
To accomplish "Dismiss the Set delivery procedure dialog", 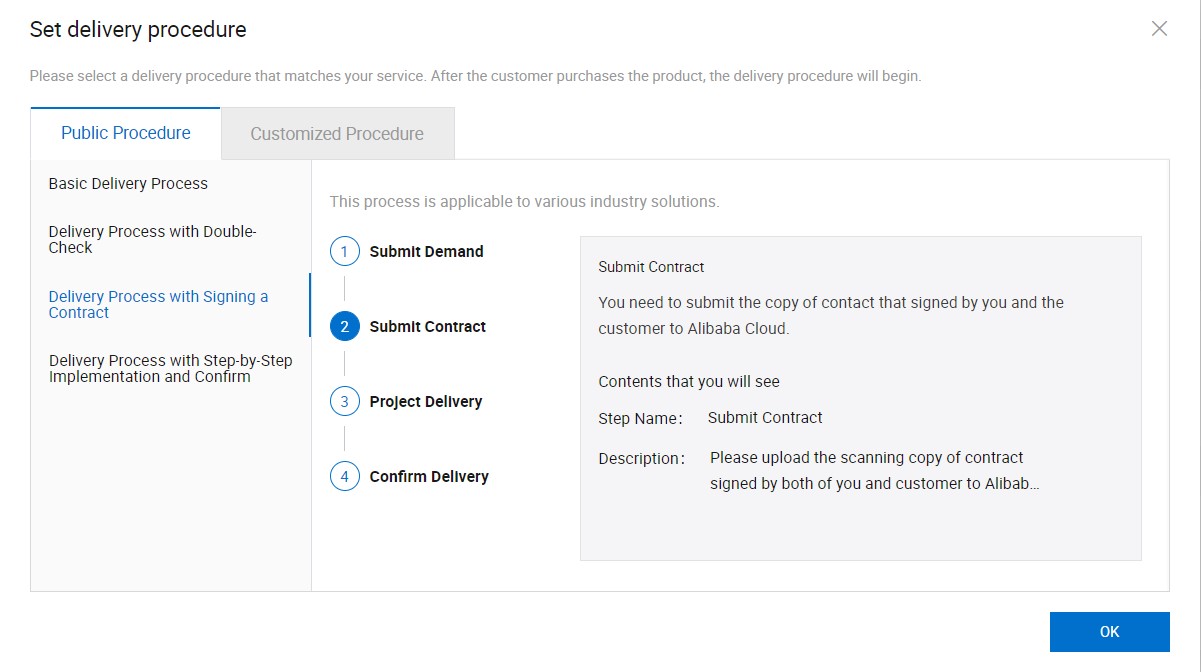I will (1159, 29).
